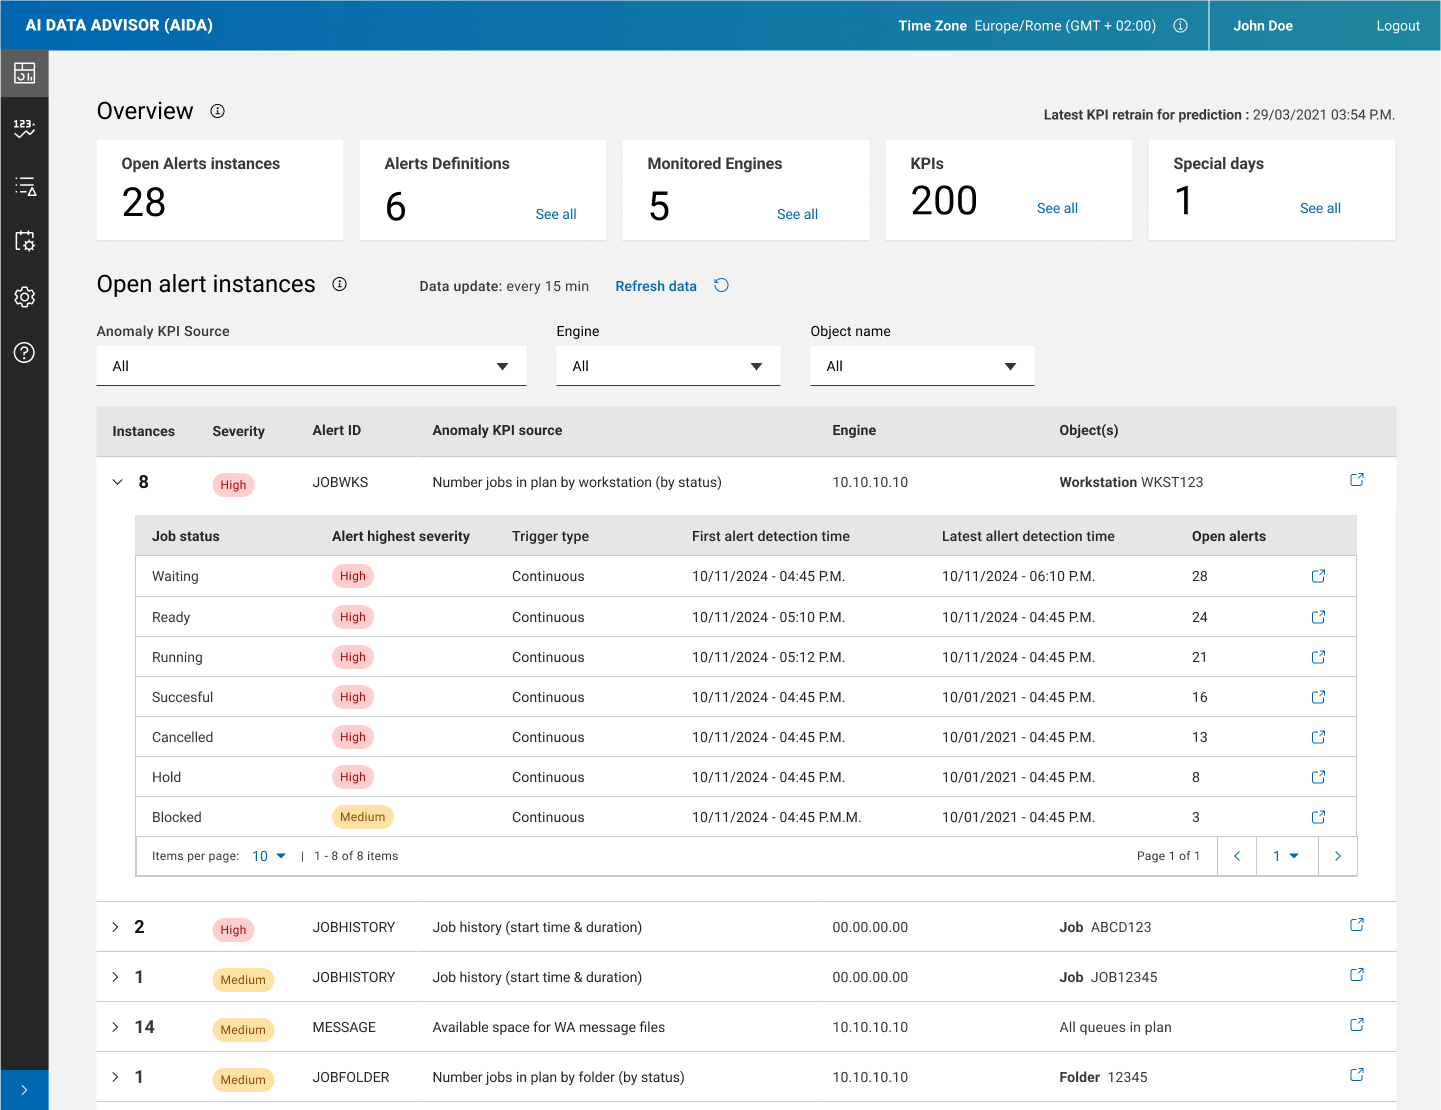The height and width of the screenshot is (1110, 1441).
Task: Click See all under Alerts Definitions
Action: click(555, 214)
